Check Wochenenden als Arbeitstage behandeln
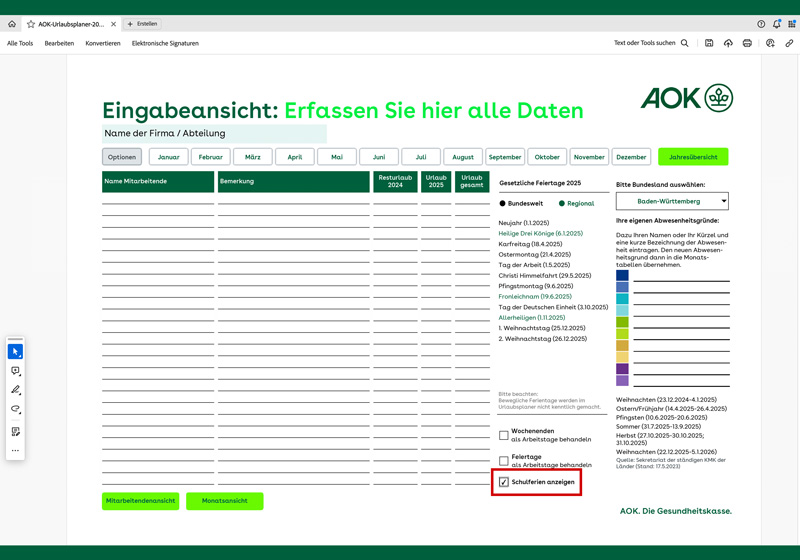The height and width of the screenshot is (560, 800). [504, 435]
